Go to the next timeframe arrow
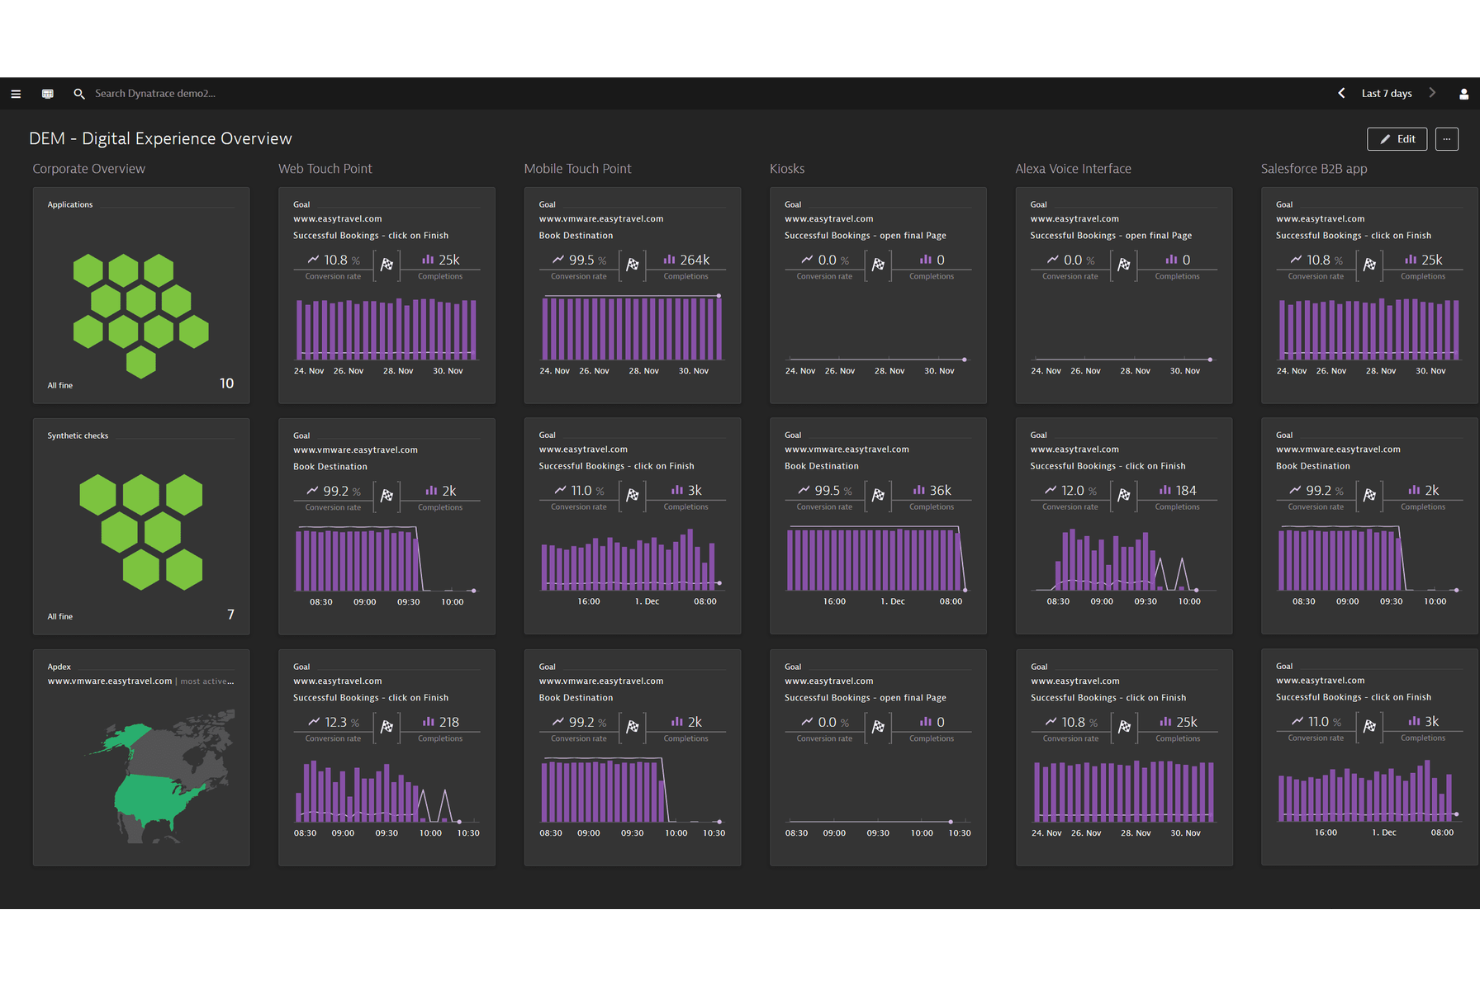This screenshot has width=1480, height=987. pos(1432,93)
